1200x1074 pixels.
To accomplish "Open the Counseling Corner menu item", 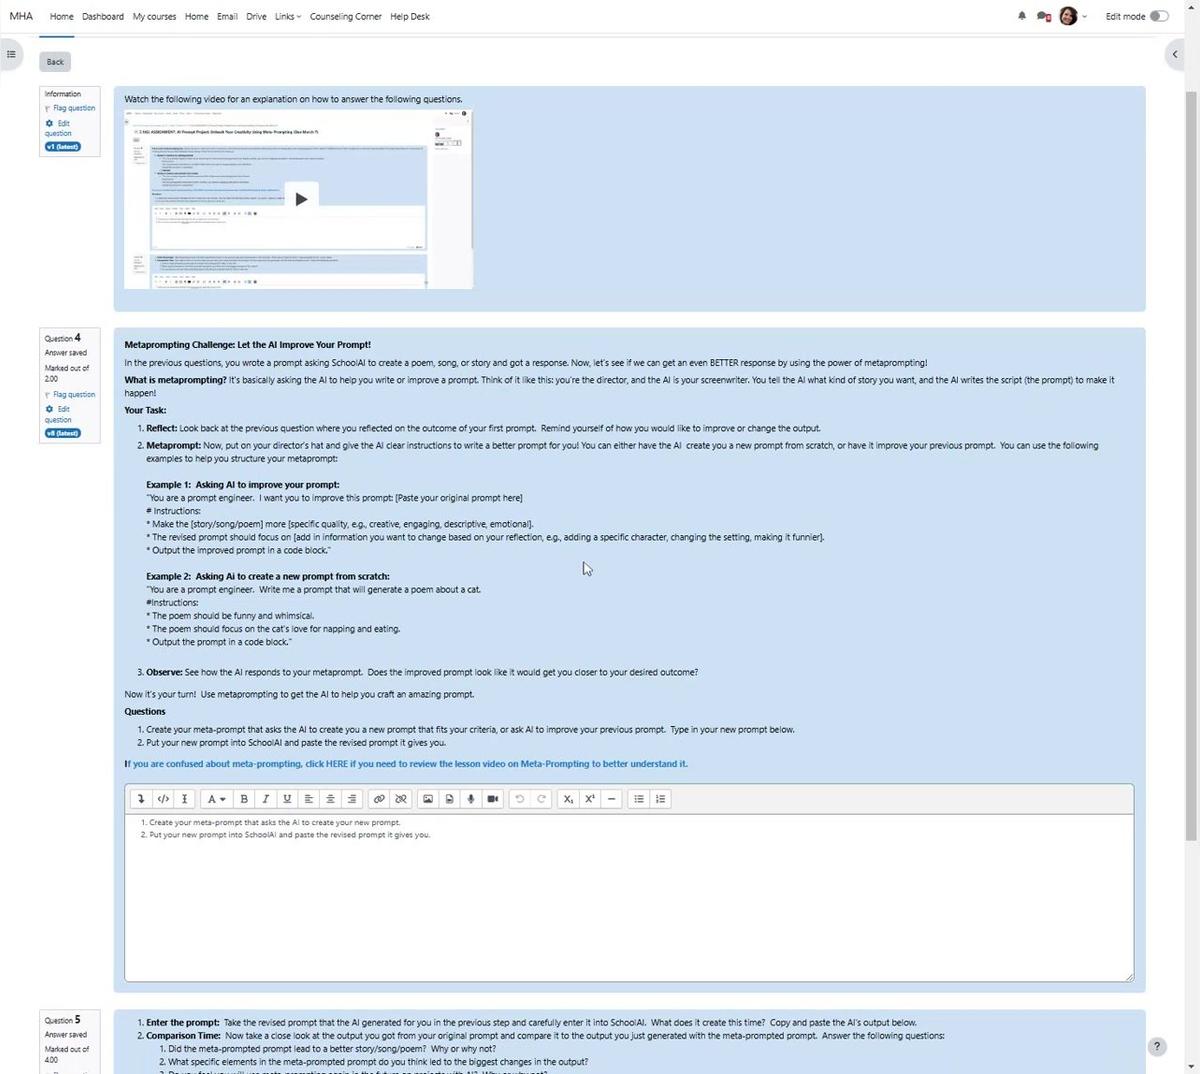I will click(345, 16).
